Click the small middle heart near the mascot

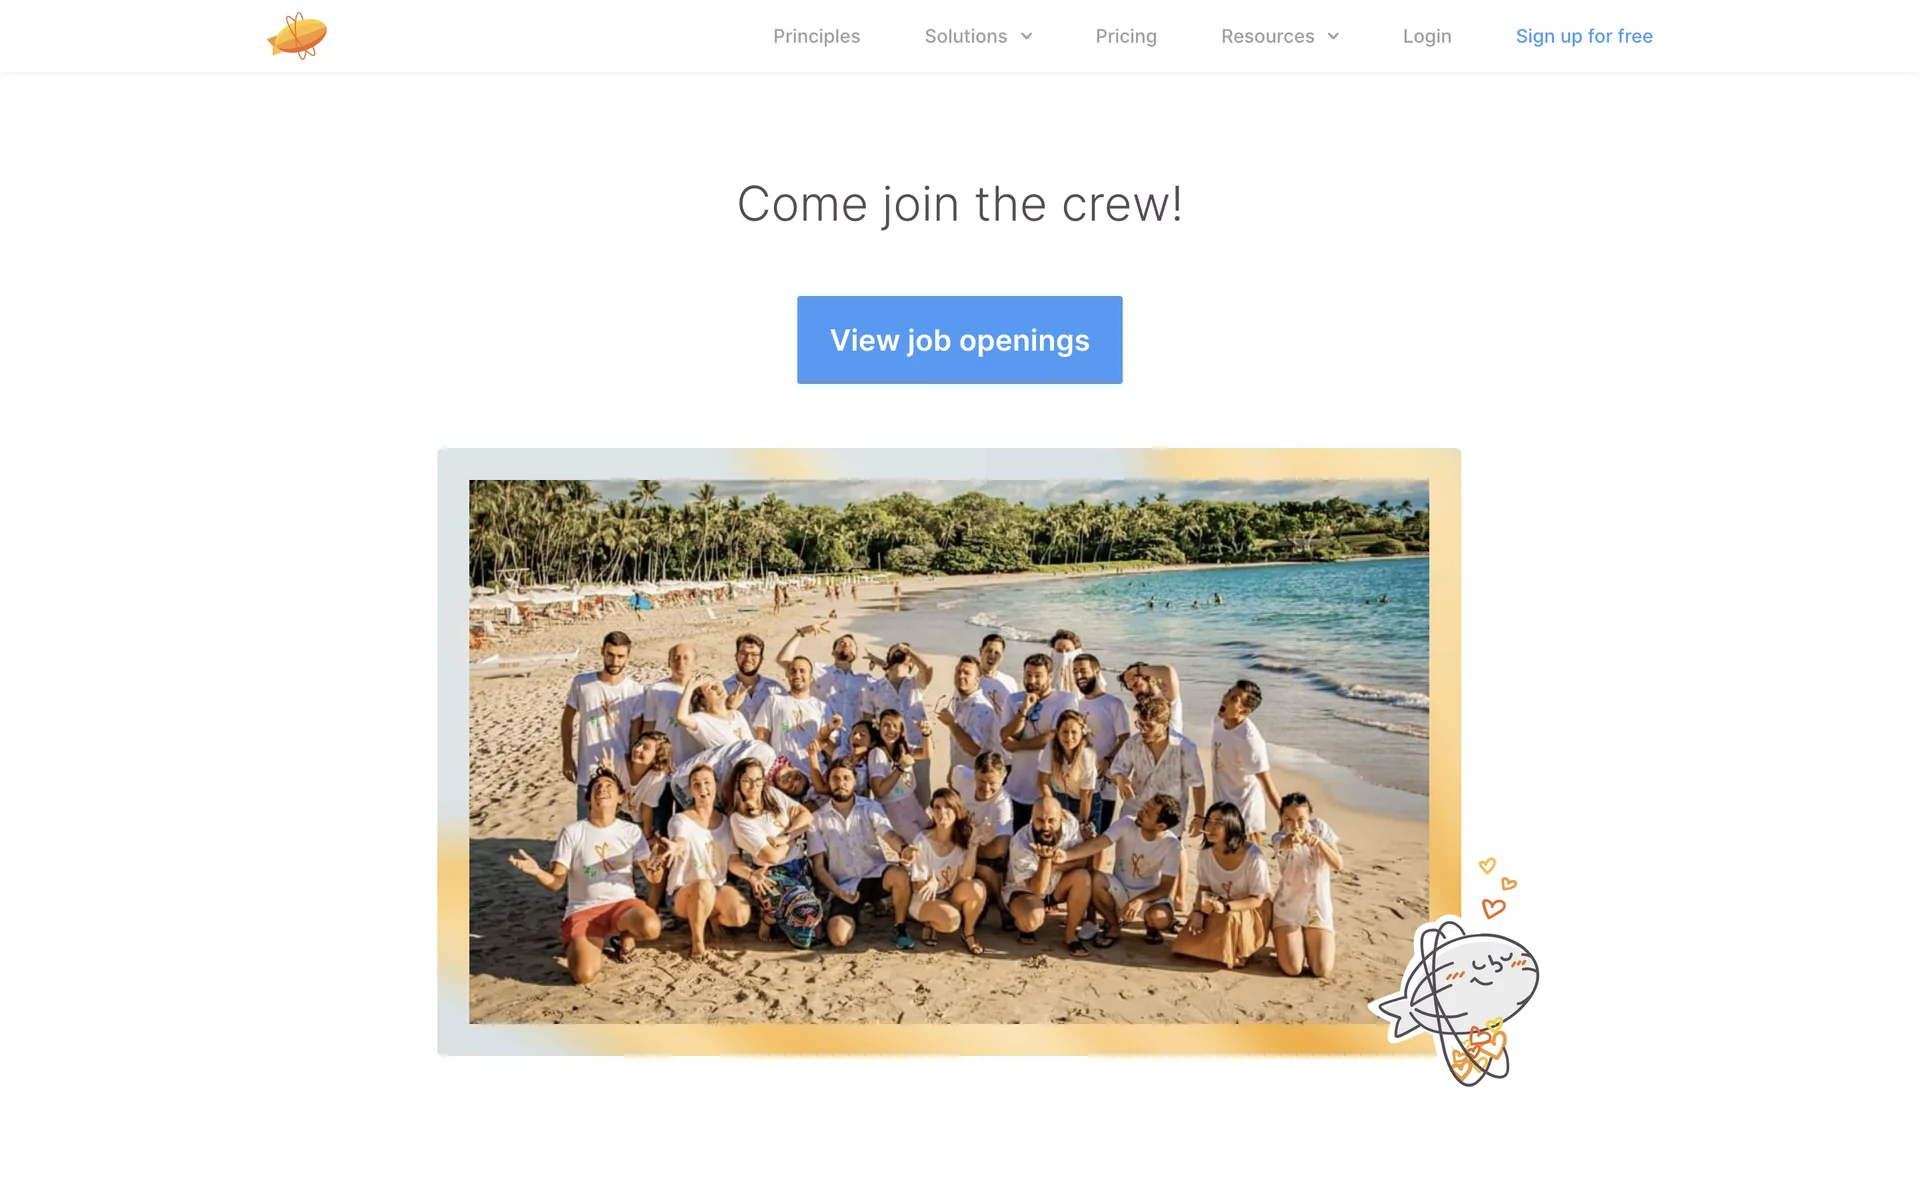[x=1509, y=884]
